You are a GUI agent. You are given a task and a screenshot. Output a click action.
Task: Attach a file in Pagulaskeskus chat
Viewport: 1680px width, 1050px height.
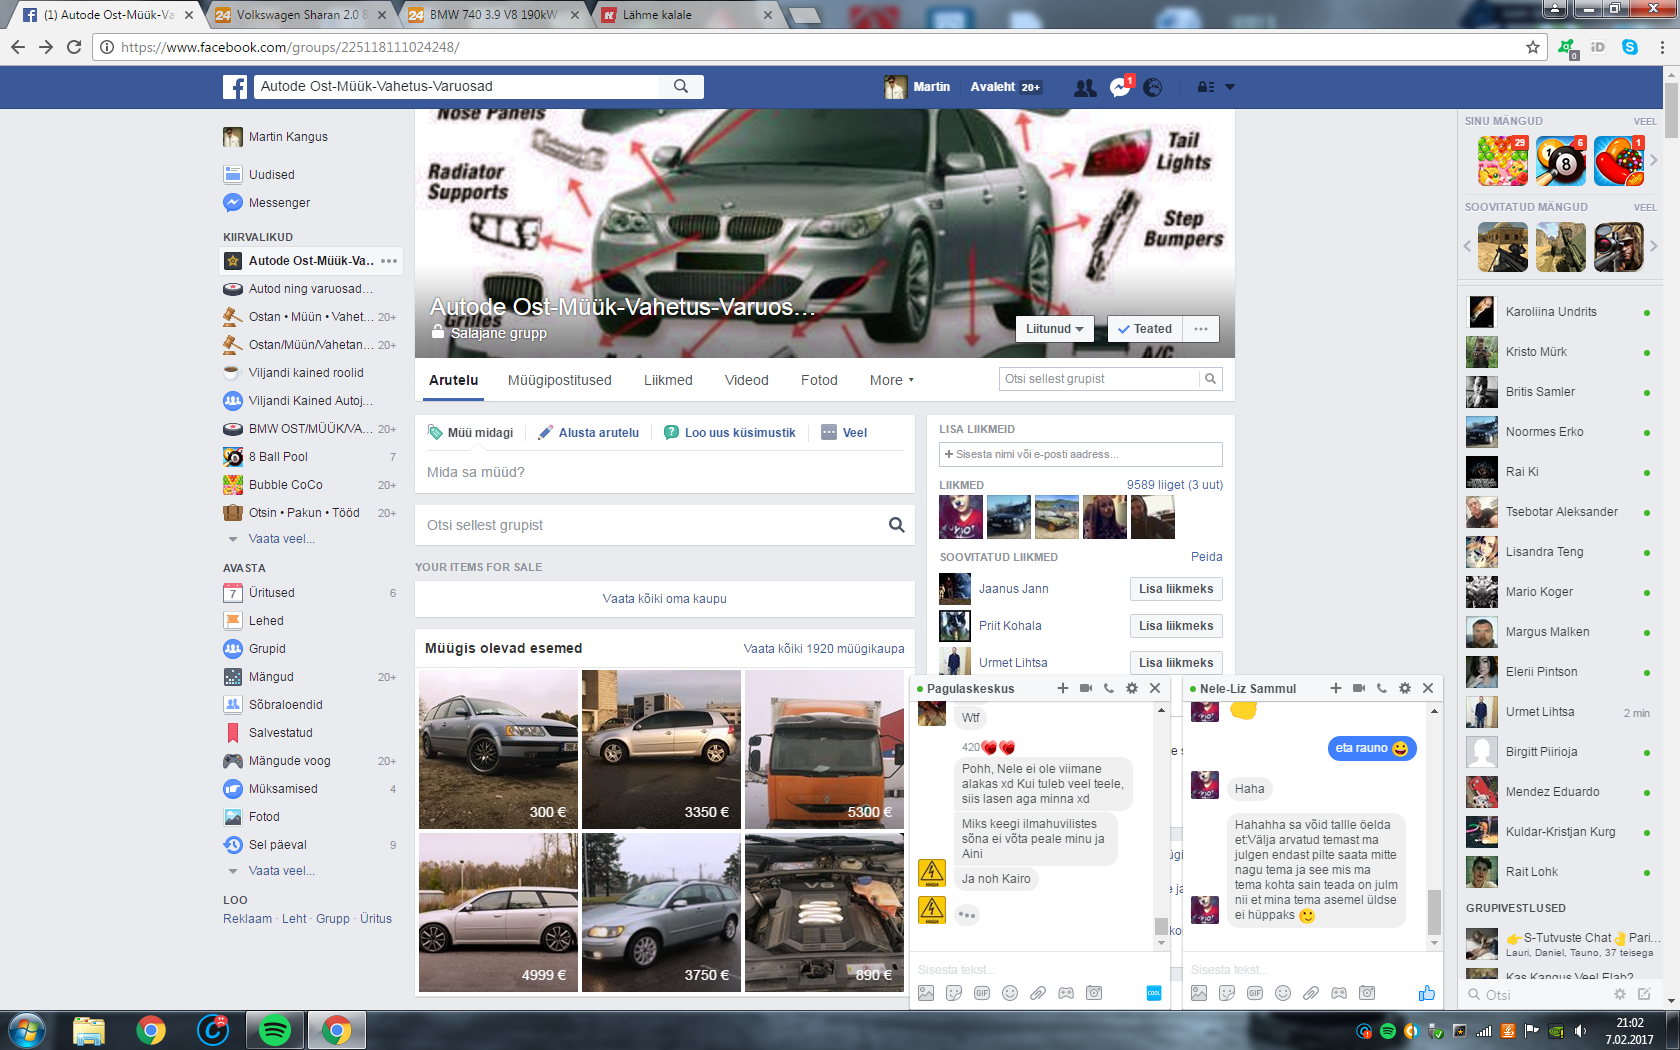[1038, 993]
